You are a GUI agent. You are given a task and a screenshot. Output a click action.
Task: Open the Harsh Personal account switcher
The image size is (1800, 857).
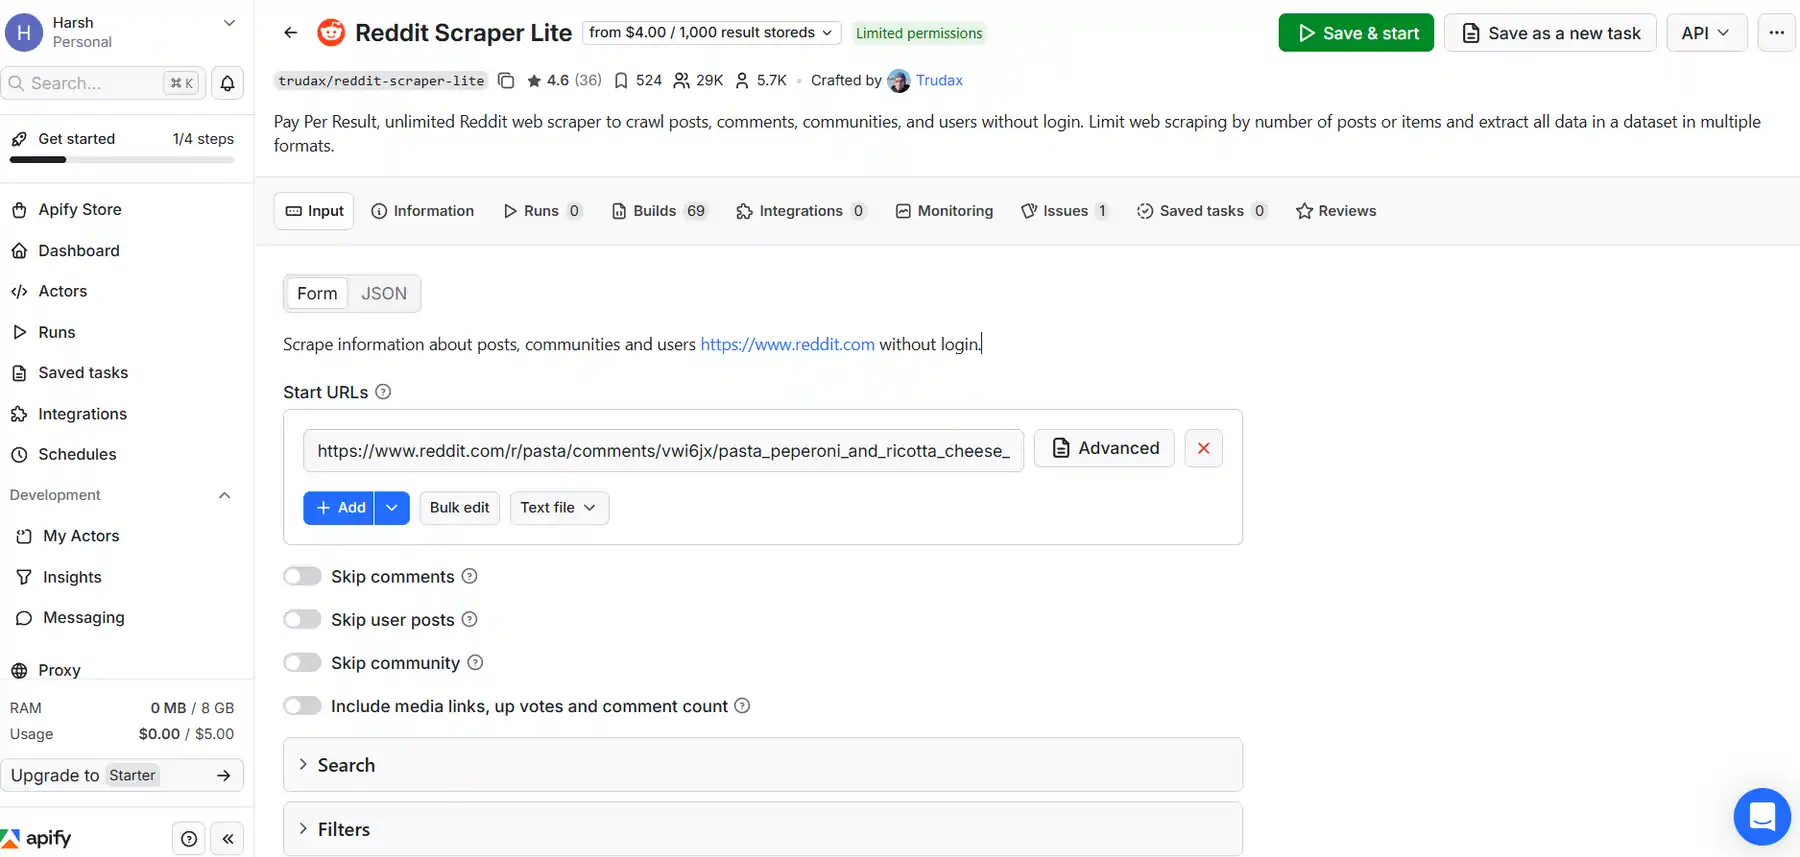pos(122,32)
